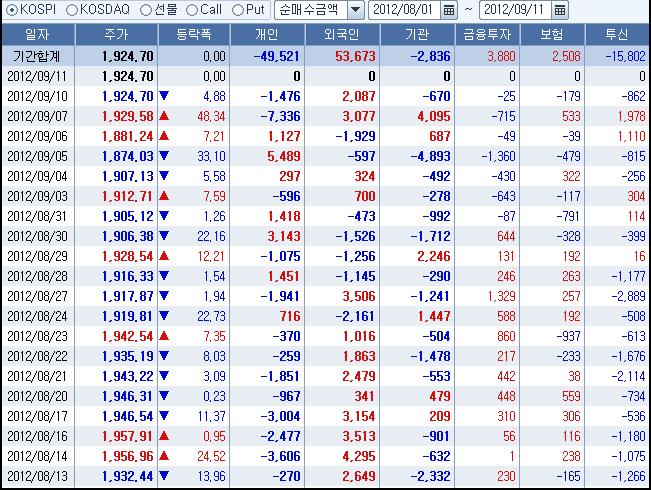Click the 일자 column header
The image size is (651, 490).
pos(38,34)
